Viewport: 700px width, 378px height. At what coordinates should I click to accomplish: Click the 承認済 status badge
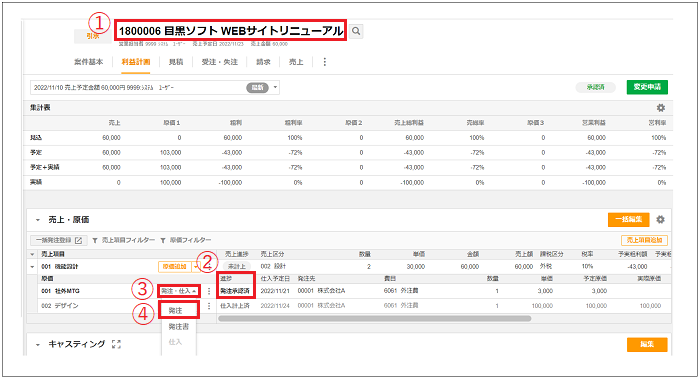click(596, 87)
